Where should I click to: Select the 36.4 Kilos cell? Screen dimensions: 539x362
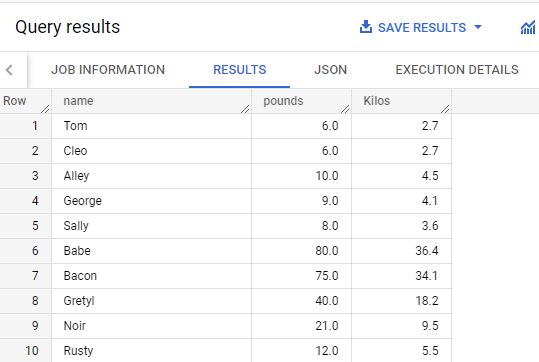coord(402,251)
